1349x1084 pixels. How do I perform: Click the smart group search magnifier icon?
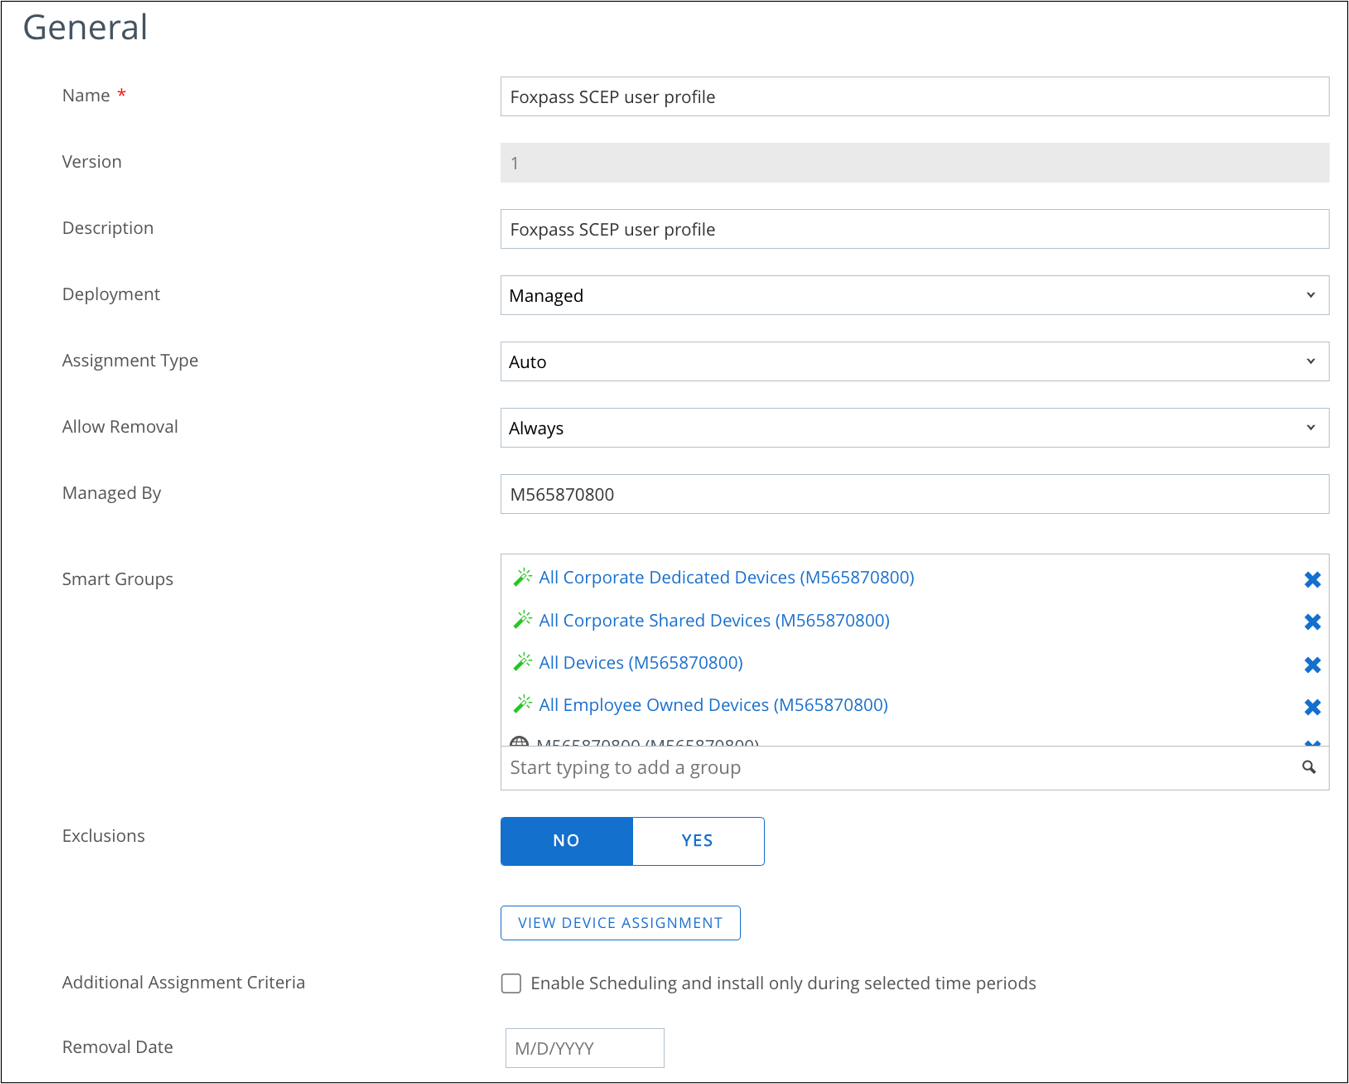click(1308, 767)
